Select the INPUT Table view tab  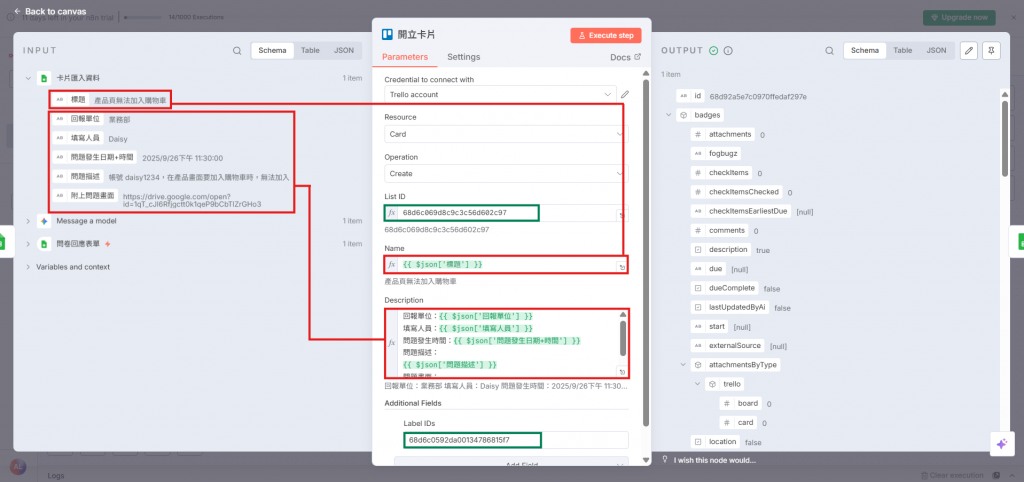(x=310, y=50)
